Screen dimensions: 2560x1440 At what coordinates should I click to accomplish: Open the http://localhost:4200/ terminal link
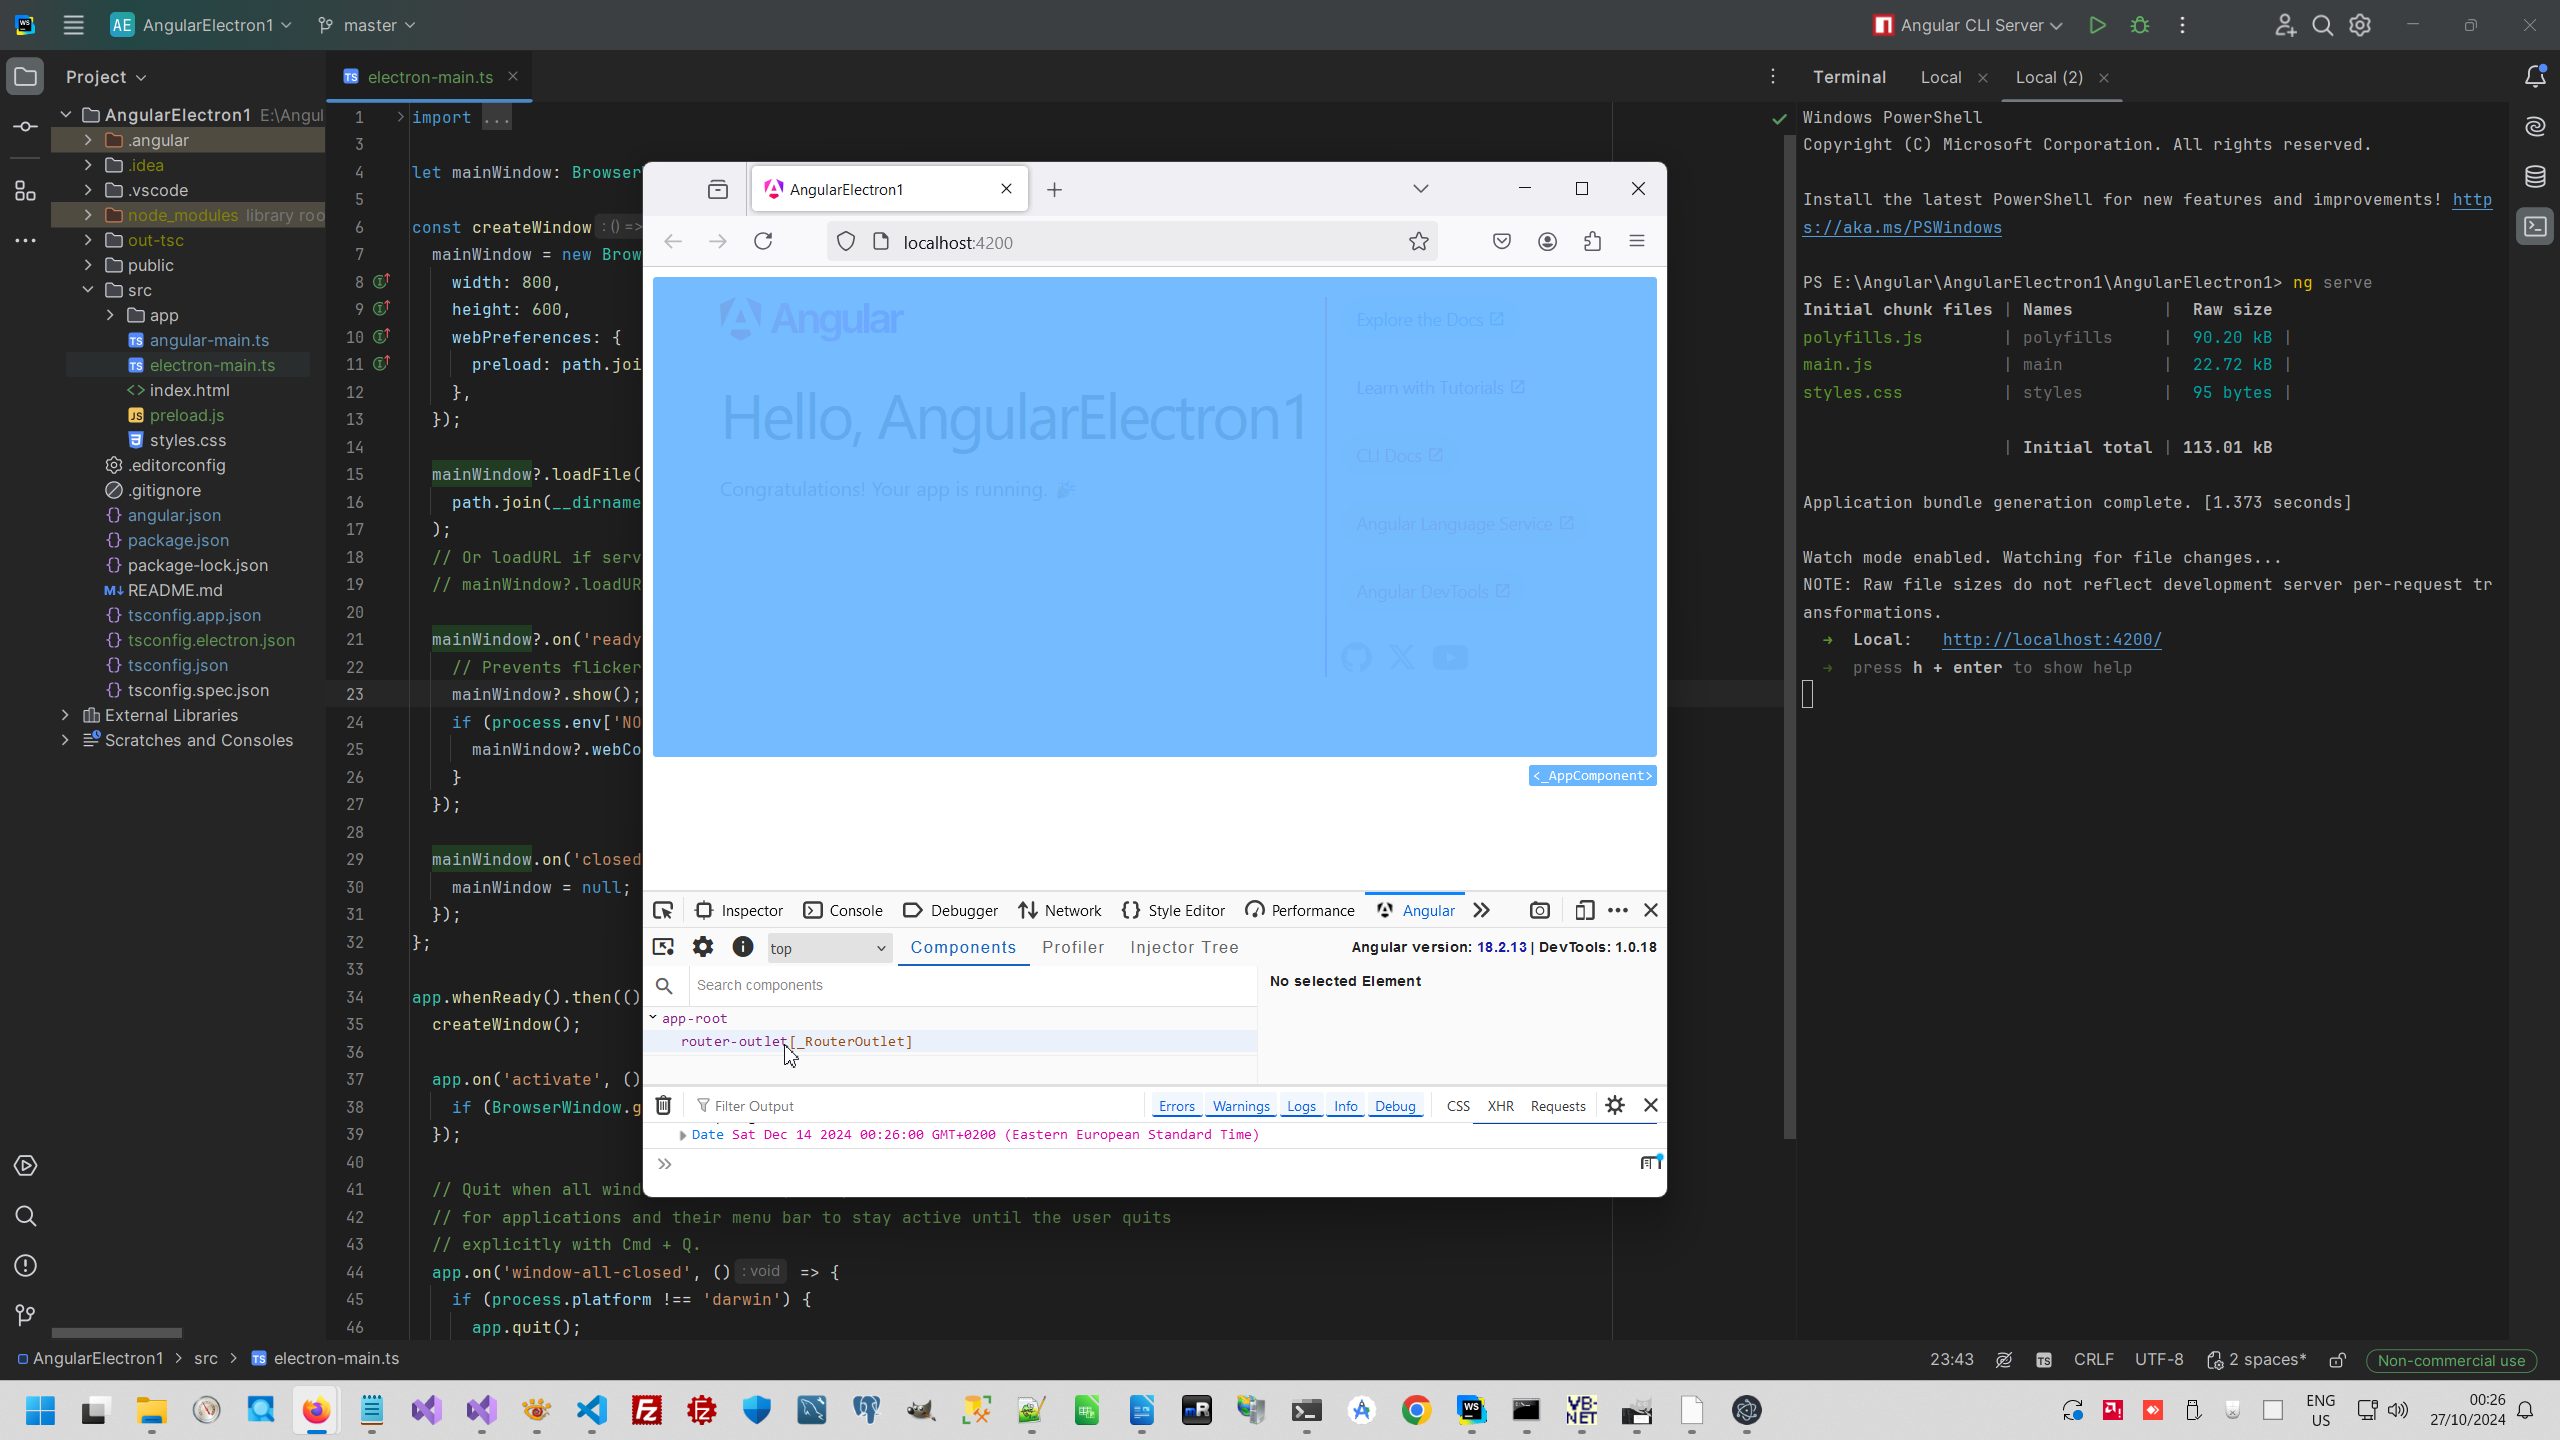2051,640
